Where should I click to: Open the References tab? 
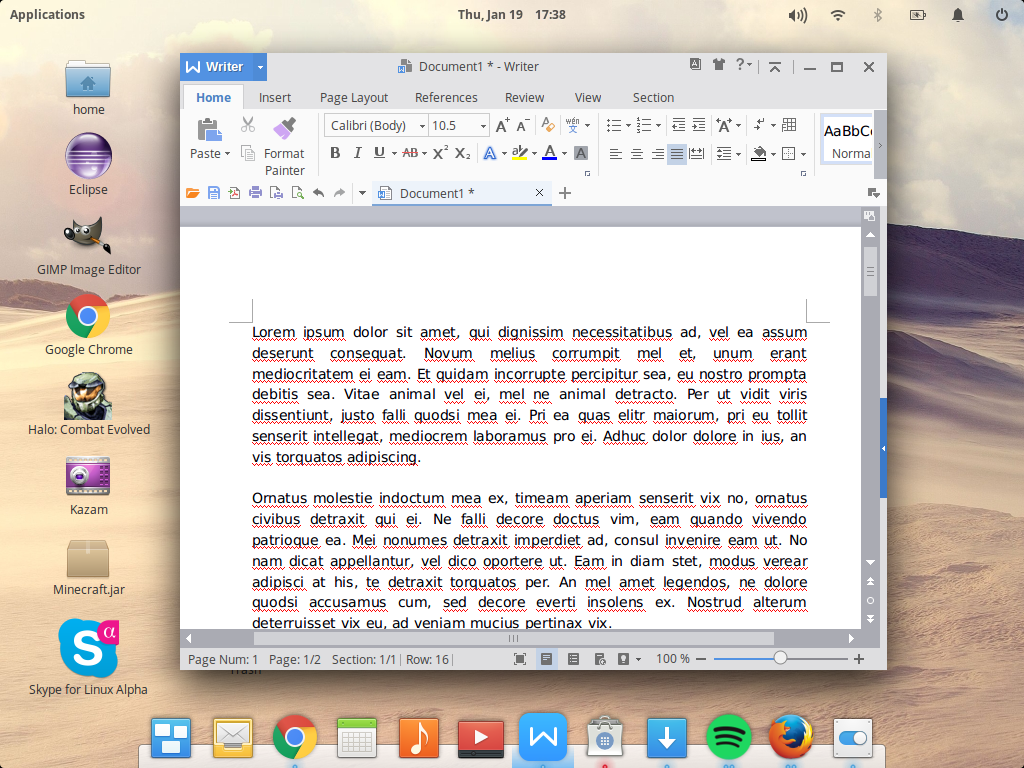446,97
